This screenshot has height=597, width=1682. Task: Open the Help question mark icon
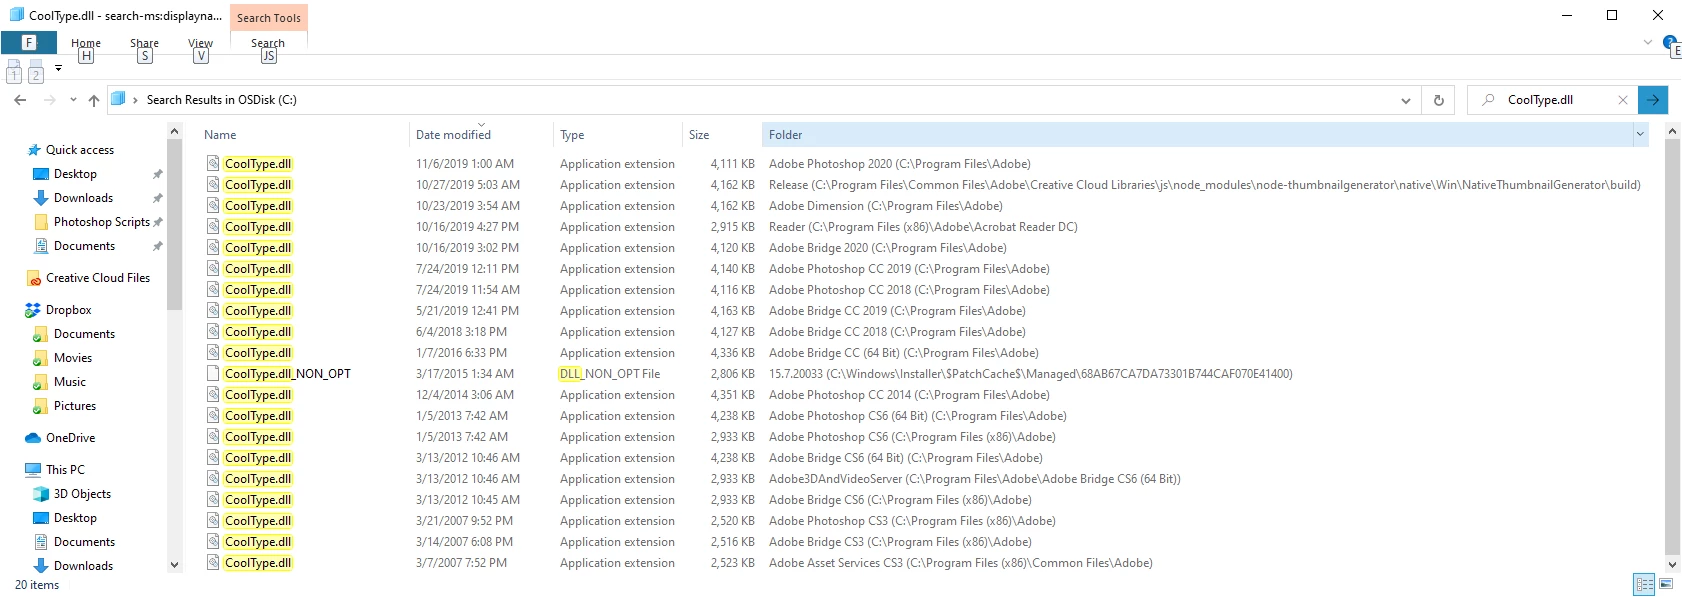[1669, 42]
